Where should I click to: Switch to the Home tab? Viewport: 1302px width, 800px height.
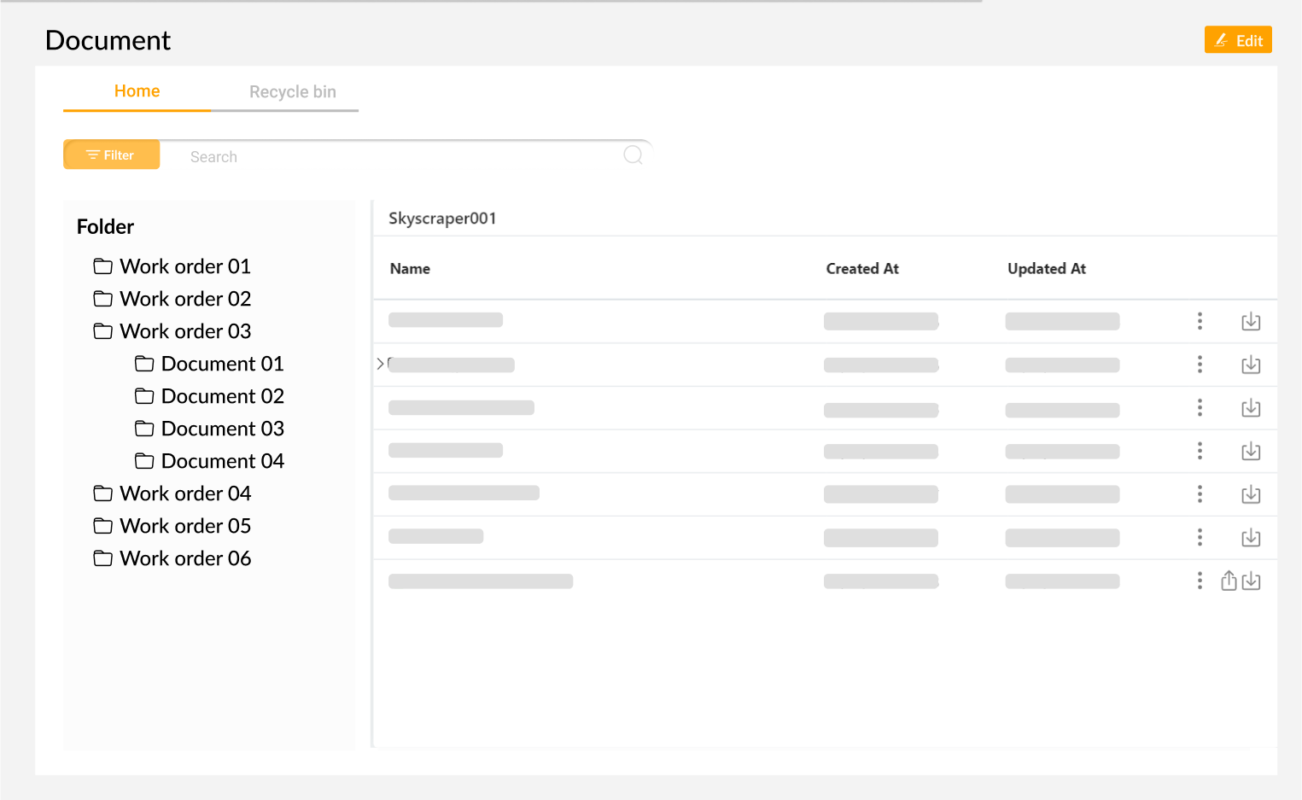[x=136, y=91]
